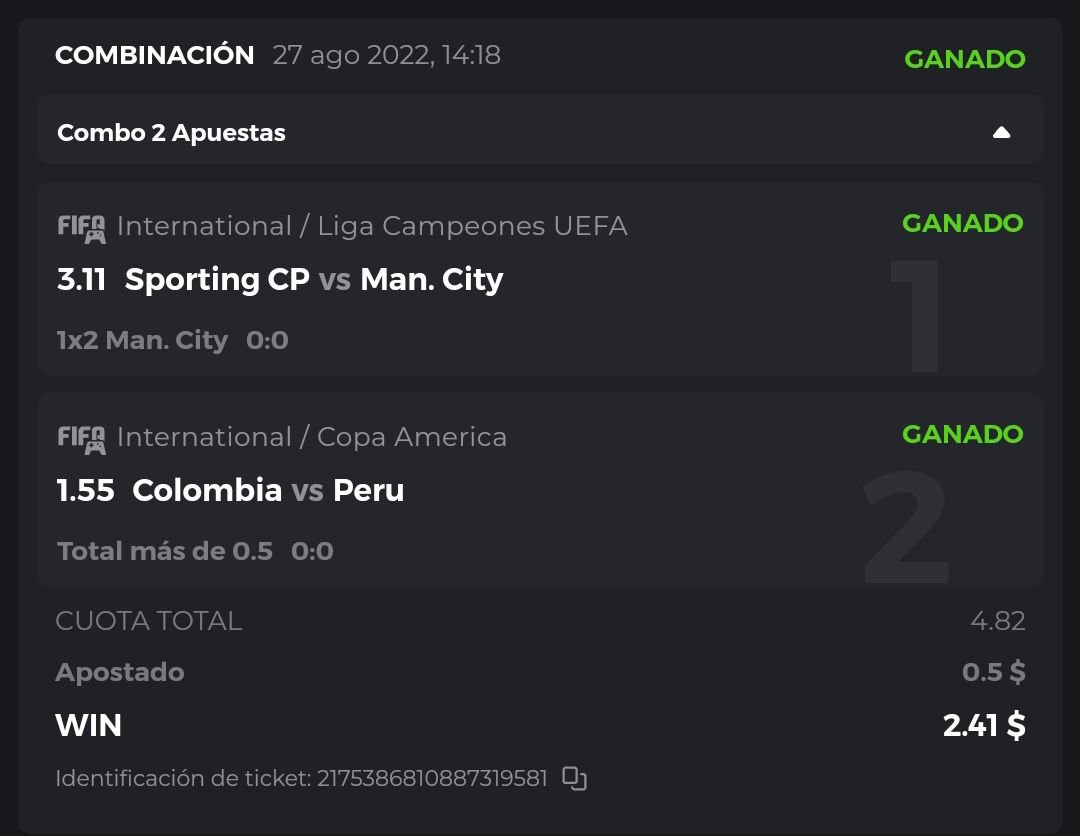Click the GANADO status of the second bet
The image size is (1080, 836).
point(962,434)
